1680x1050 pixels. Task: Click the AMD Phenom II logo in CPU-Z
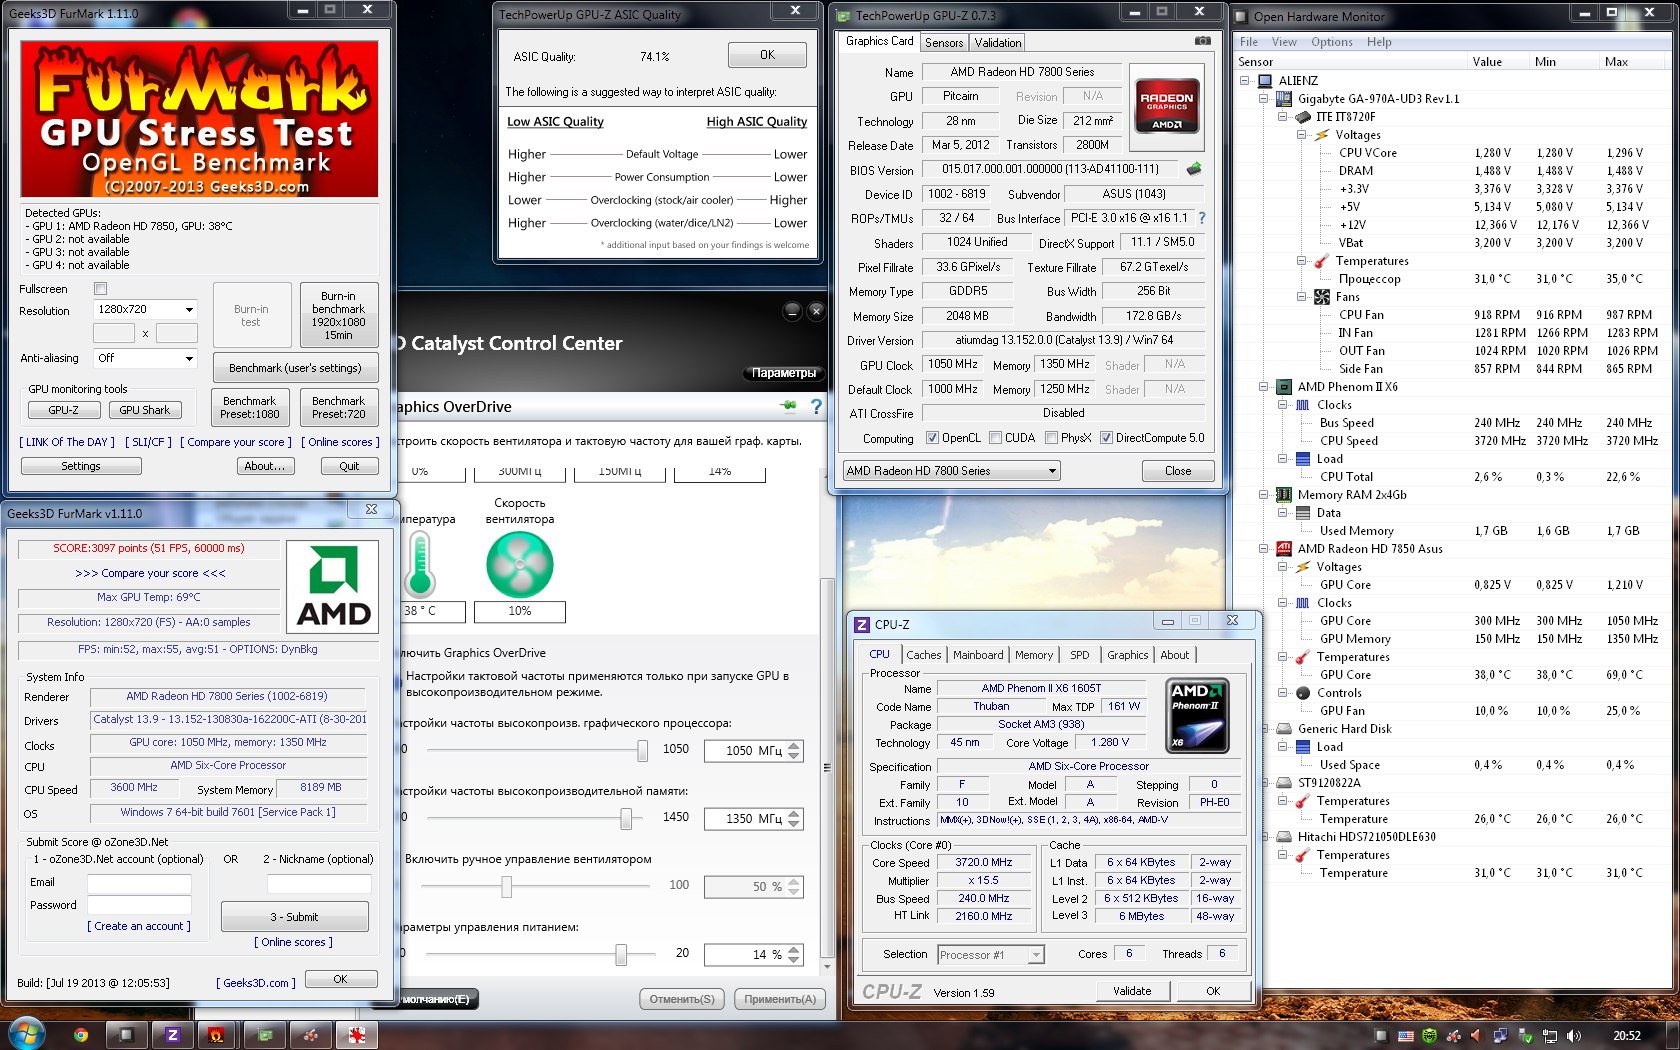pyautogui.click(x=1198, y=715)
